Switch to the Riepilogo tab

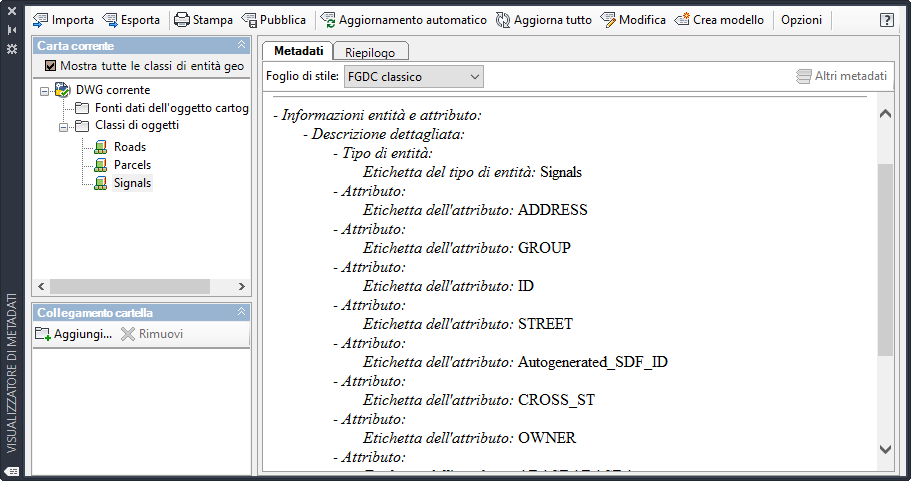point(370,52)
